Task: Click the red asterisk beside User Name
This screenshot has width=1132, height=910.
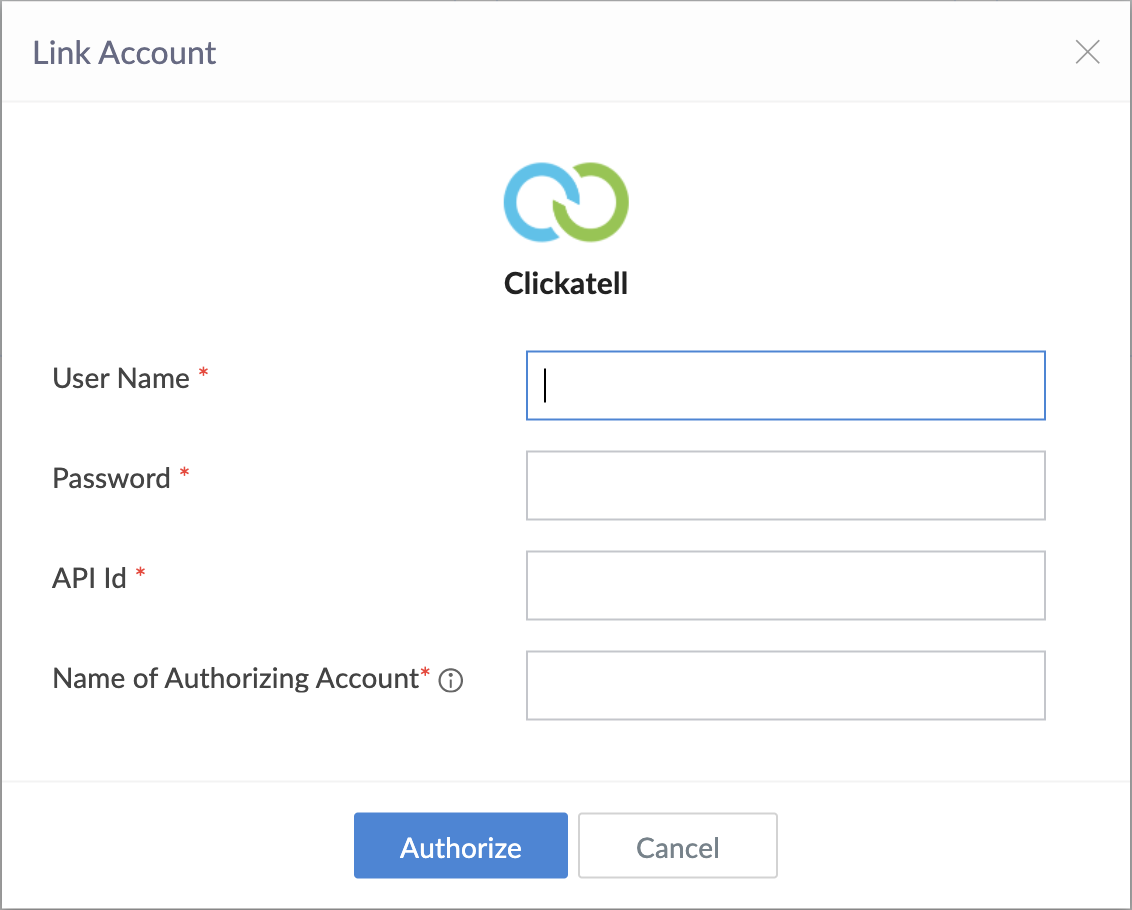Action: click(204, 373)
